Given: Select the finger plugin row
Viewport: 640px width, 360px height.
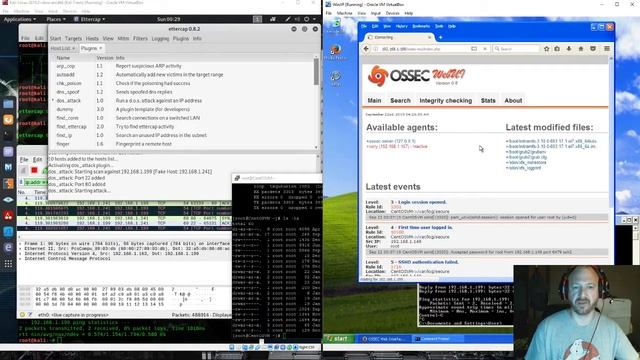Looking at the screenshot, I should pos(183,144).
